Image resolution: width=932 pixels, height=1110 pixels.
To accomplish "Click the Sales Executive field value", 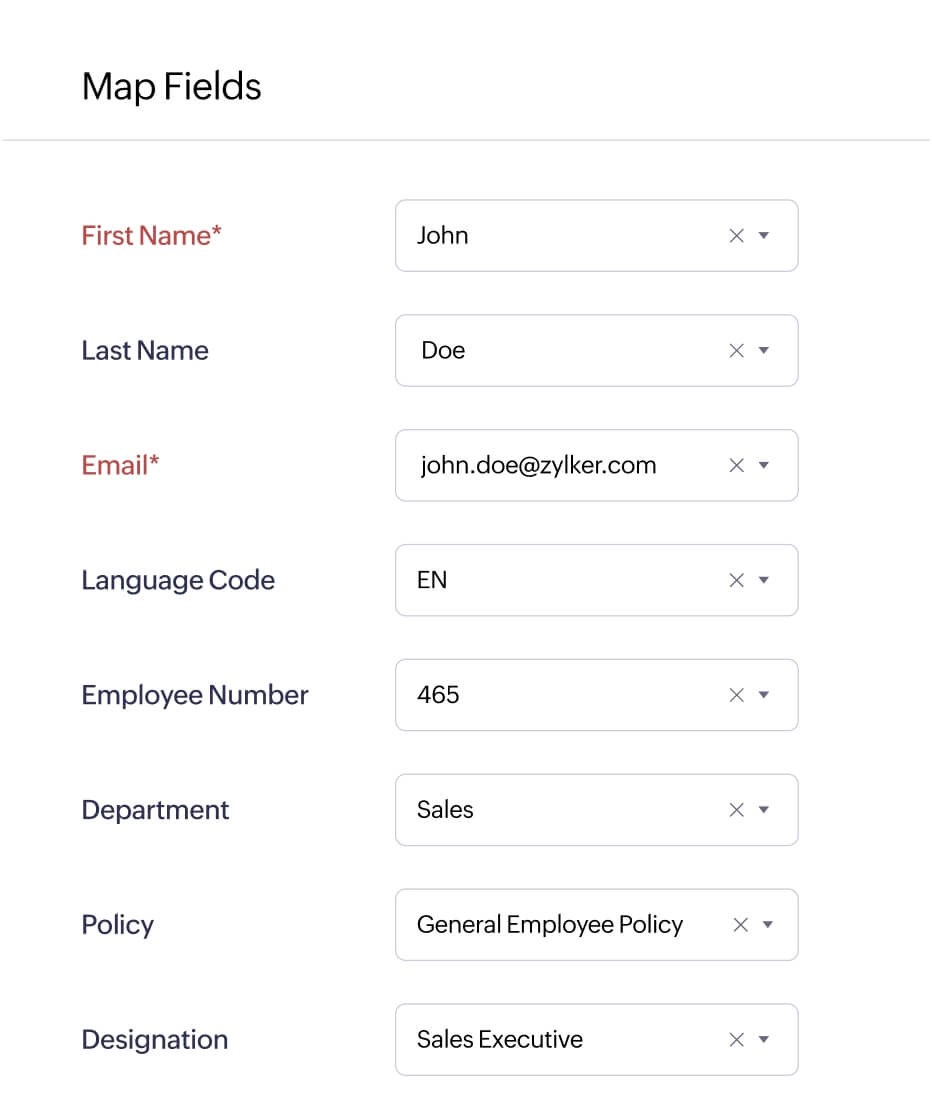I will click(x=500, y=1040).
